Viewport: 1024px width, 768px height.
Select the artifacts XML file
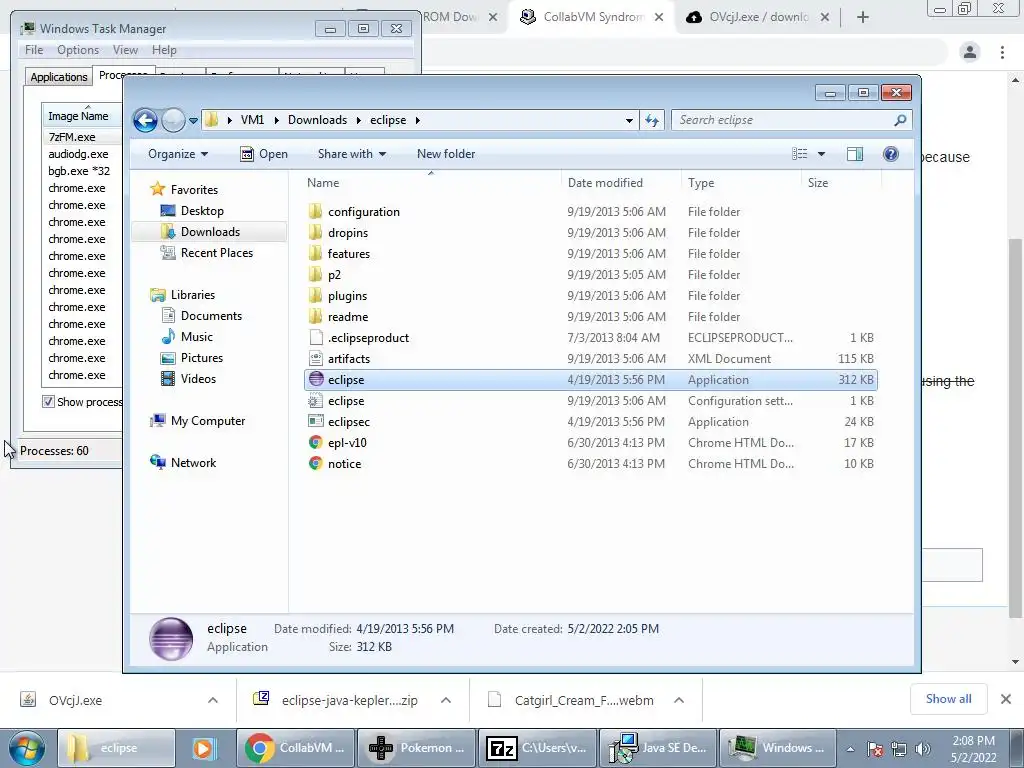pos(348,359)
